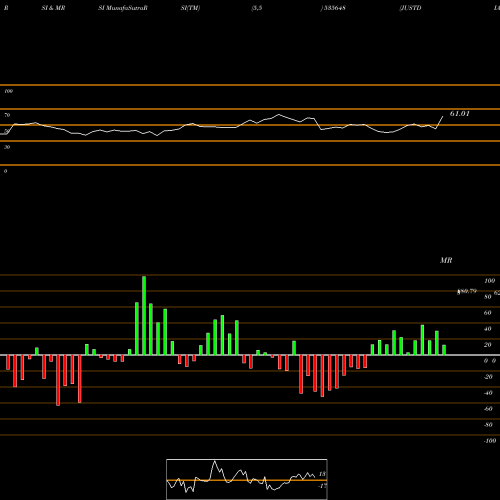Click the 'MR' panel title
The width and height of the screenshot is (500, 500).
tap(446, 260)
